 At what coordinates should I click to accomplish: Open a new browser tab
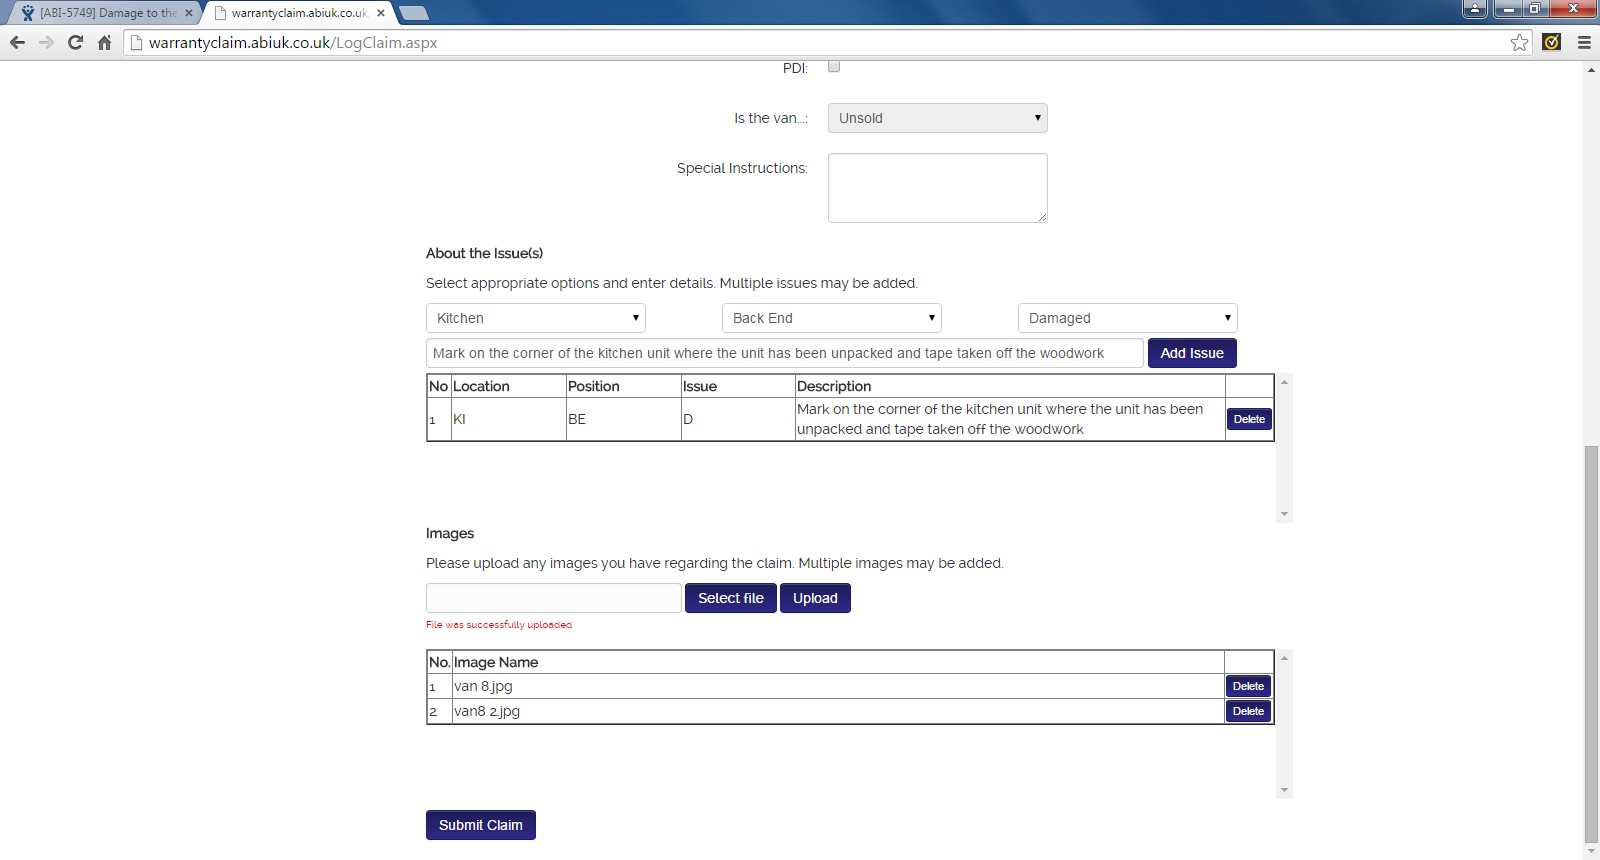click(413, 13)
